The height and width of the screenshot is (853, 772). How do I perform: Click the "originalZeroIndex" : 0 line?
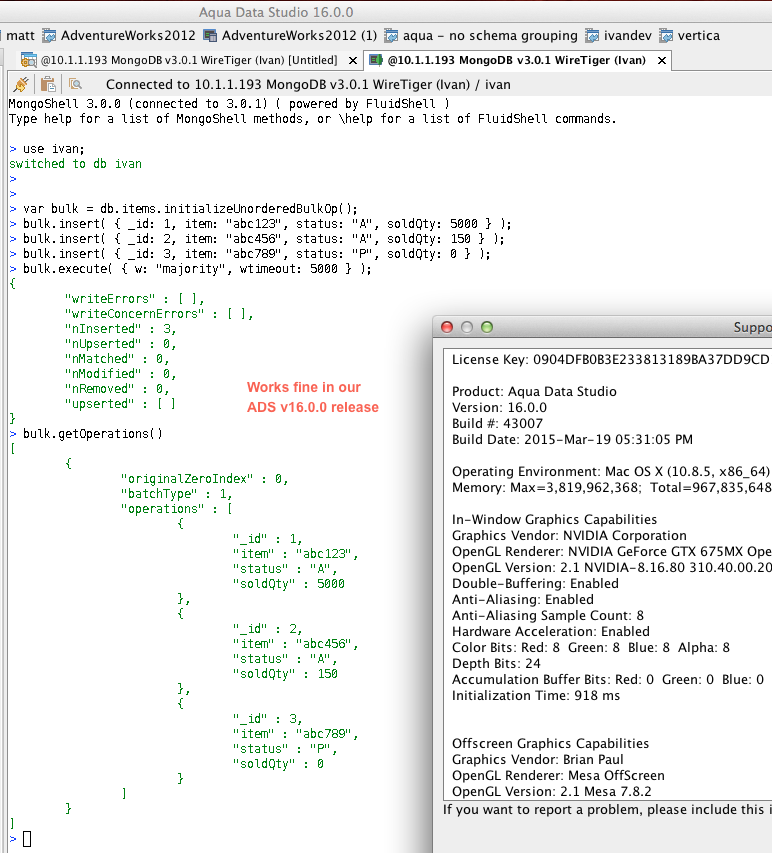(205, 479)
